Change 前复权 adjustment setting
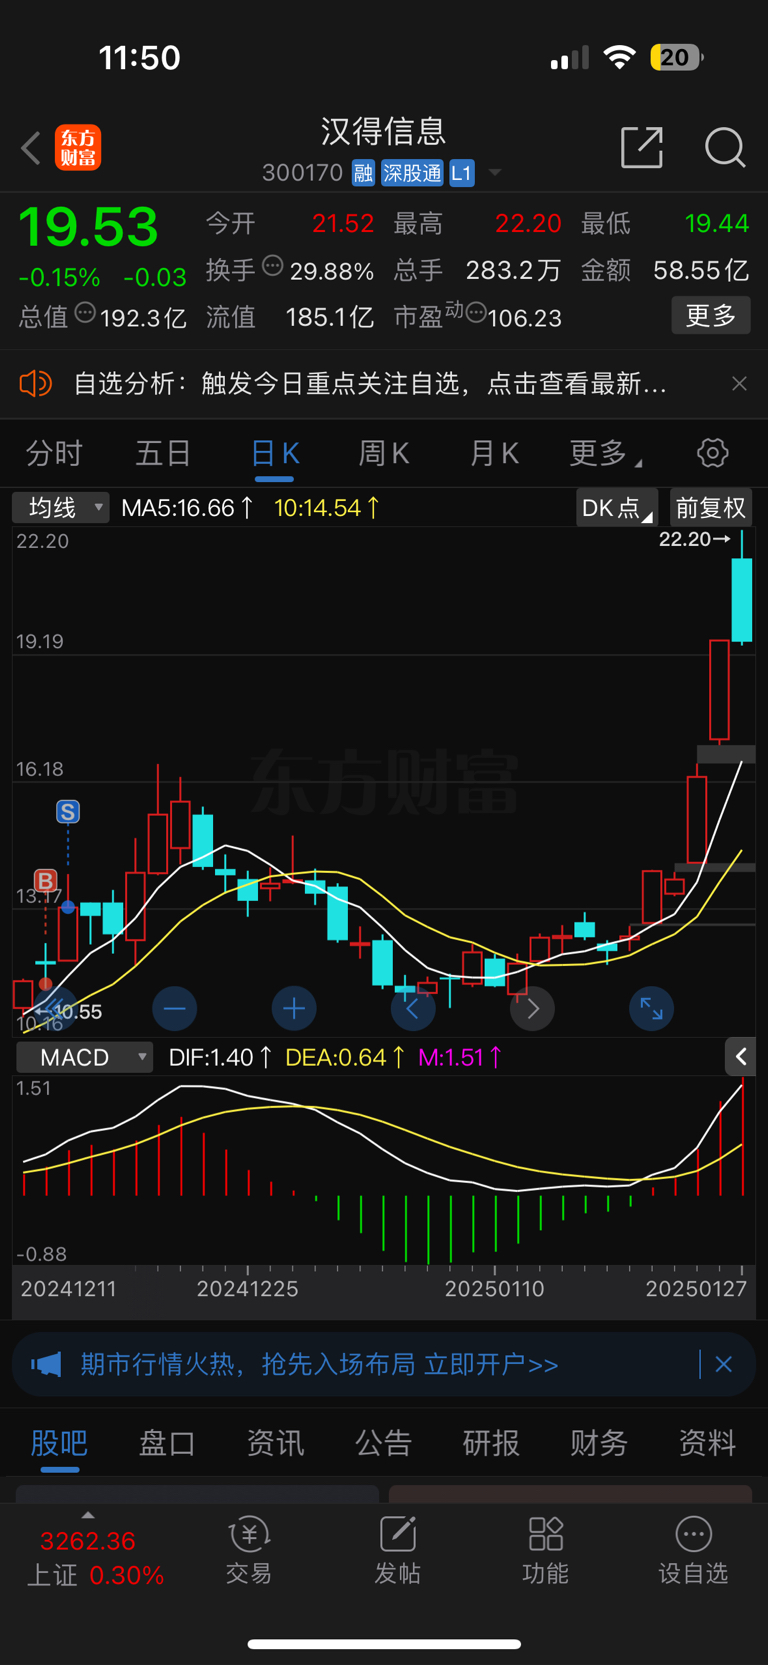Viewport: 769px width, 1665px height. click(711, 508)
